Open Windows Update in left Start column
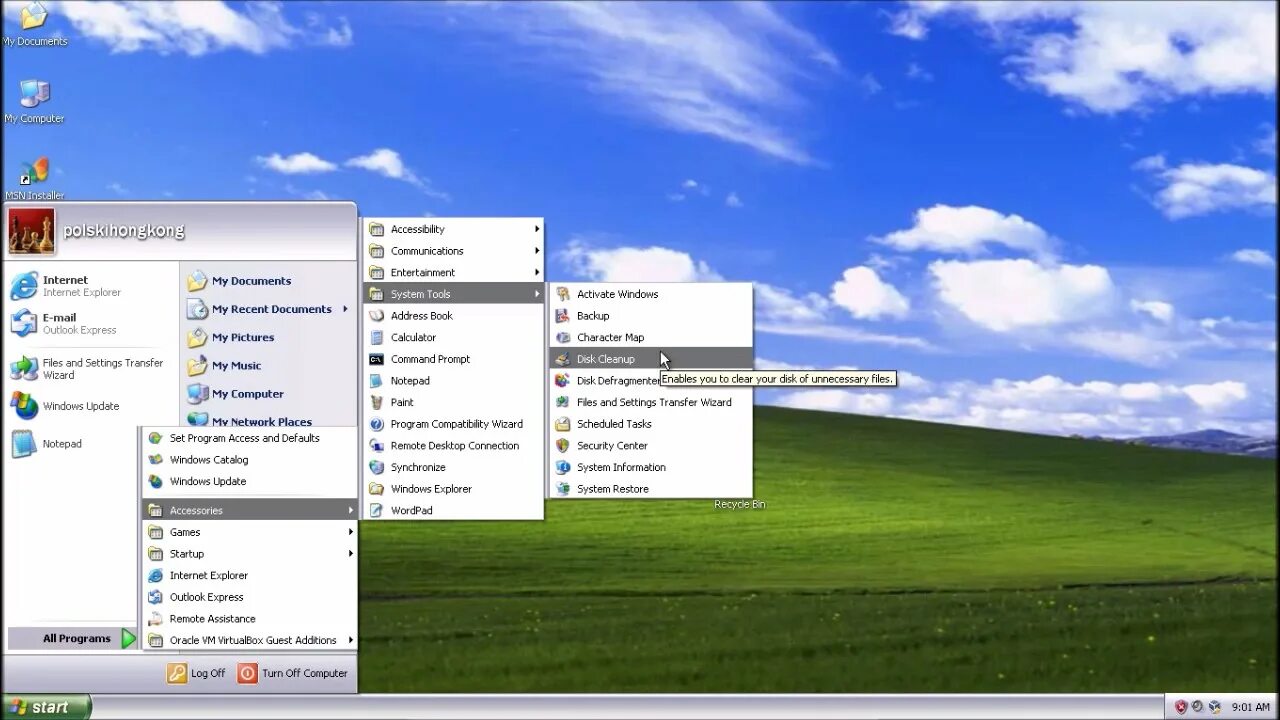 point(90,406)
